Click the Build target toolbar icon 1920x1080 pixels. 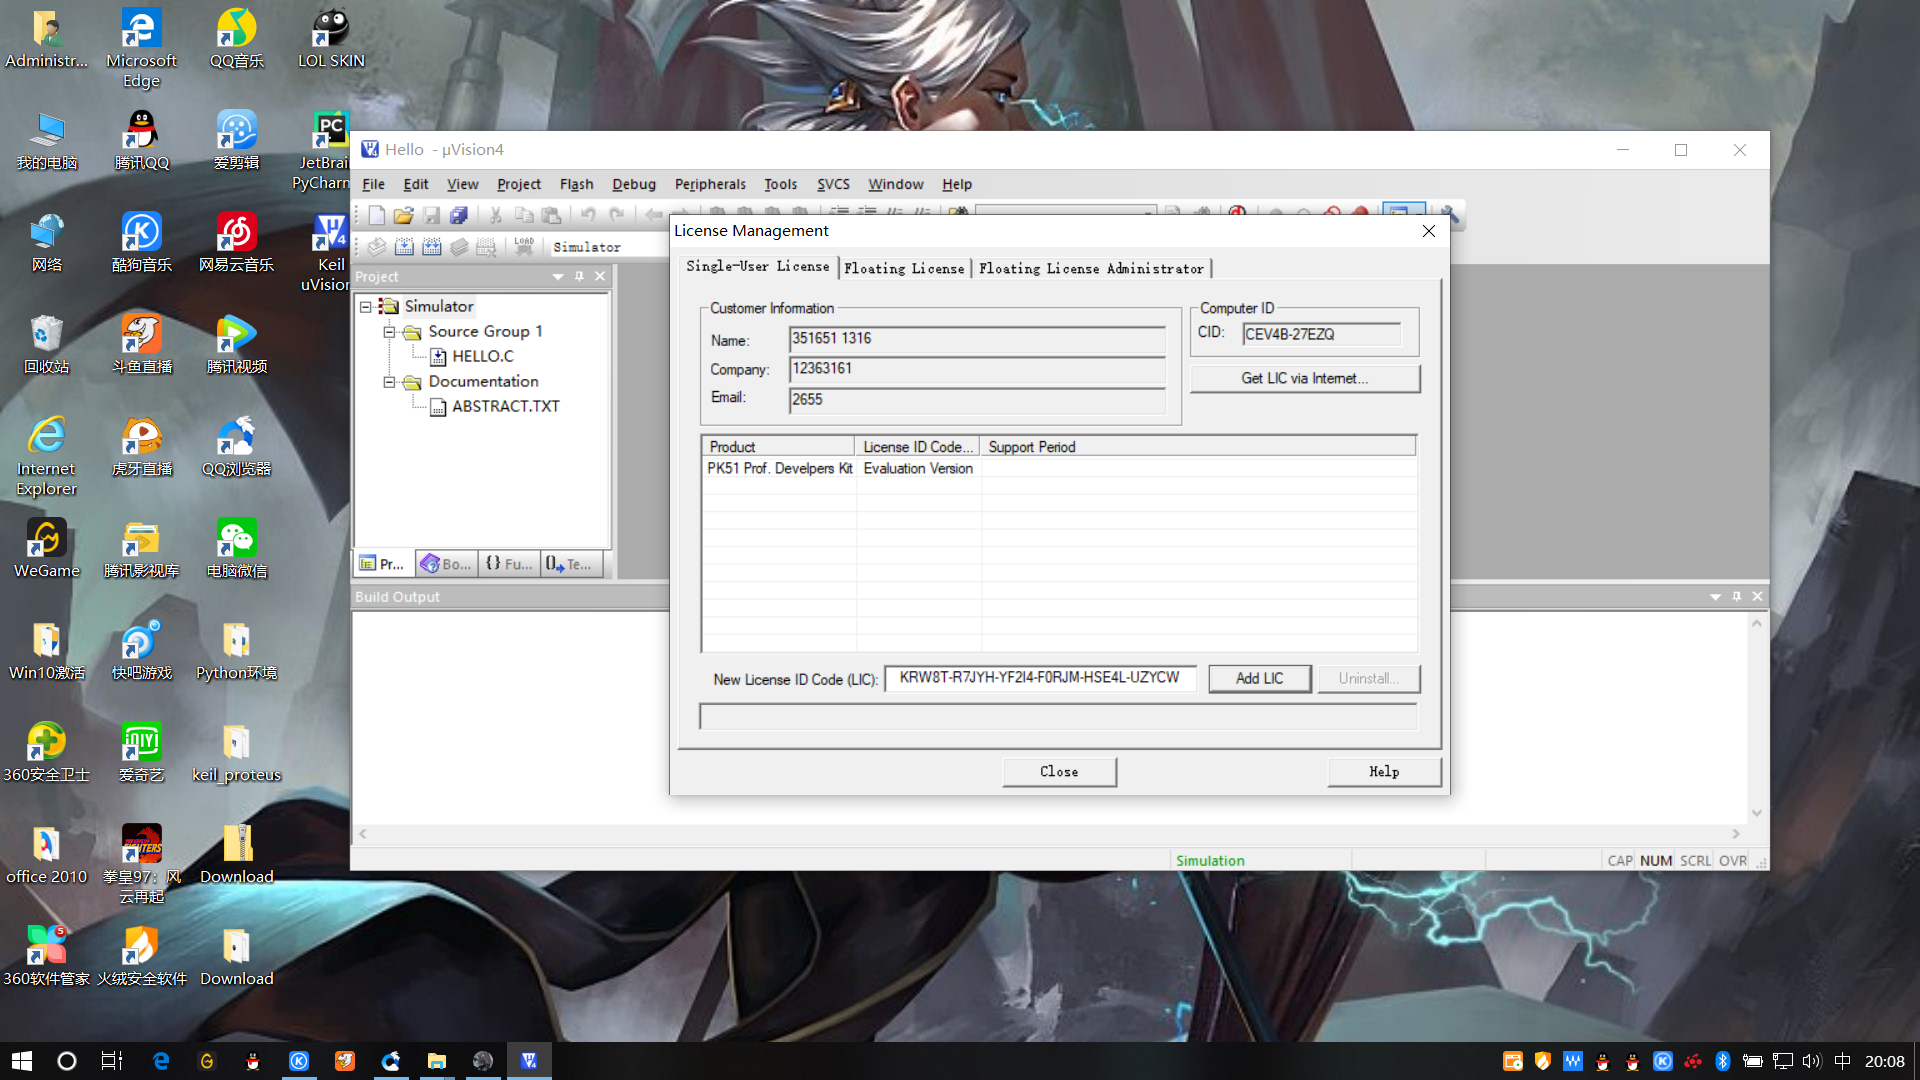click(404, 247)
